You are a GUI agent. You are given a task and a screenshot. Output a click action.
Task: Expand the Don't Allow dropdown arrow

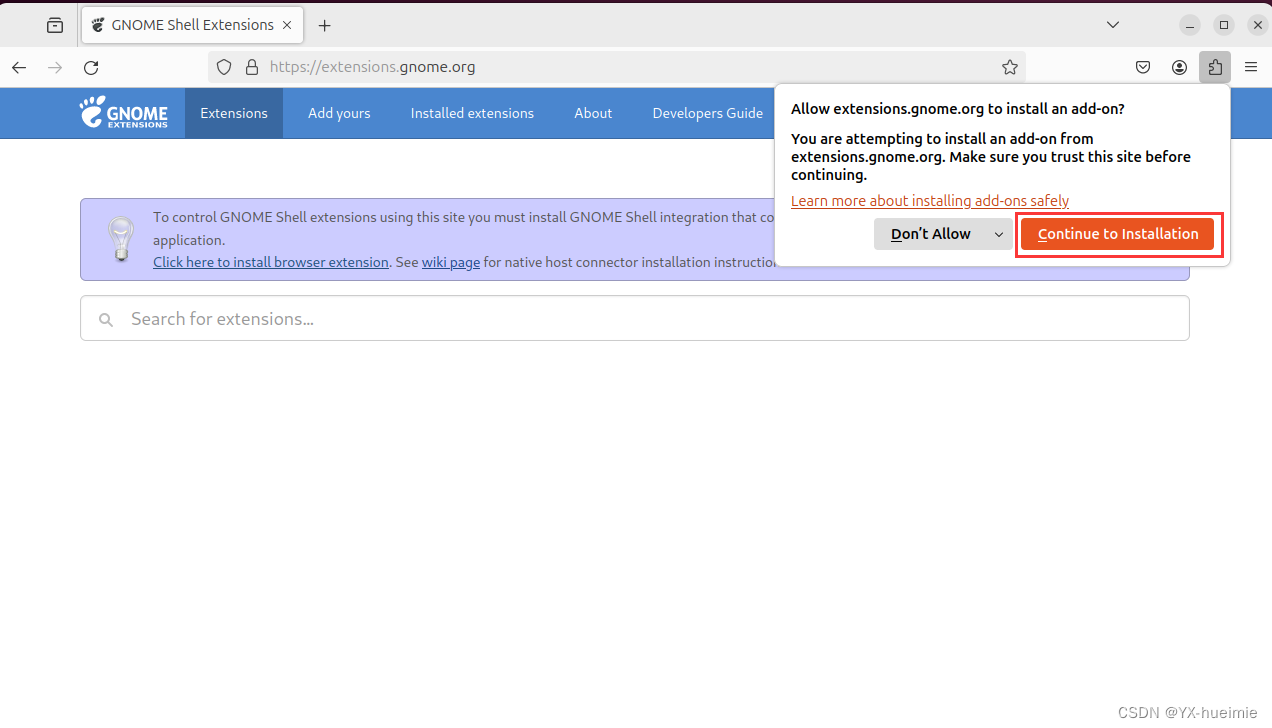[999, 234]
